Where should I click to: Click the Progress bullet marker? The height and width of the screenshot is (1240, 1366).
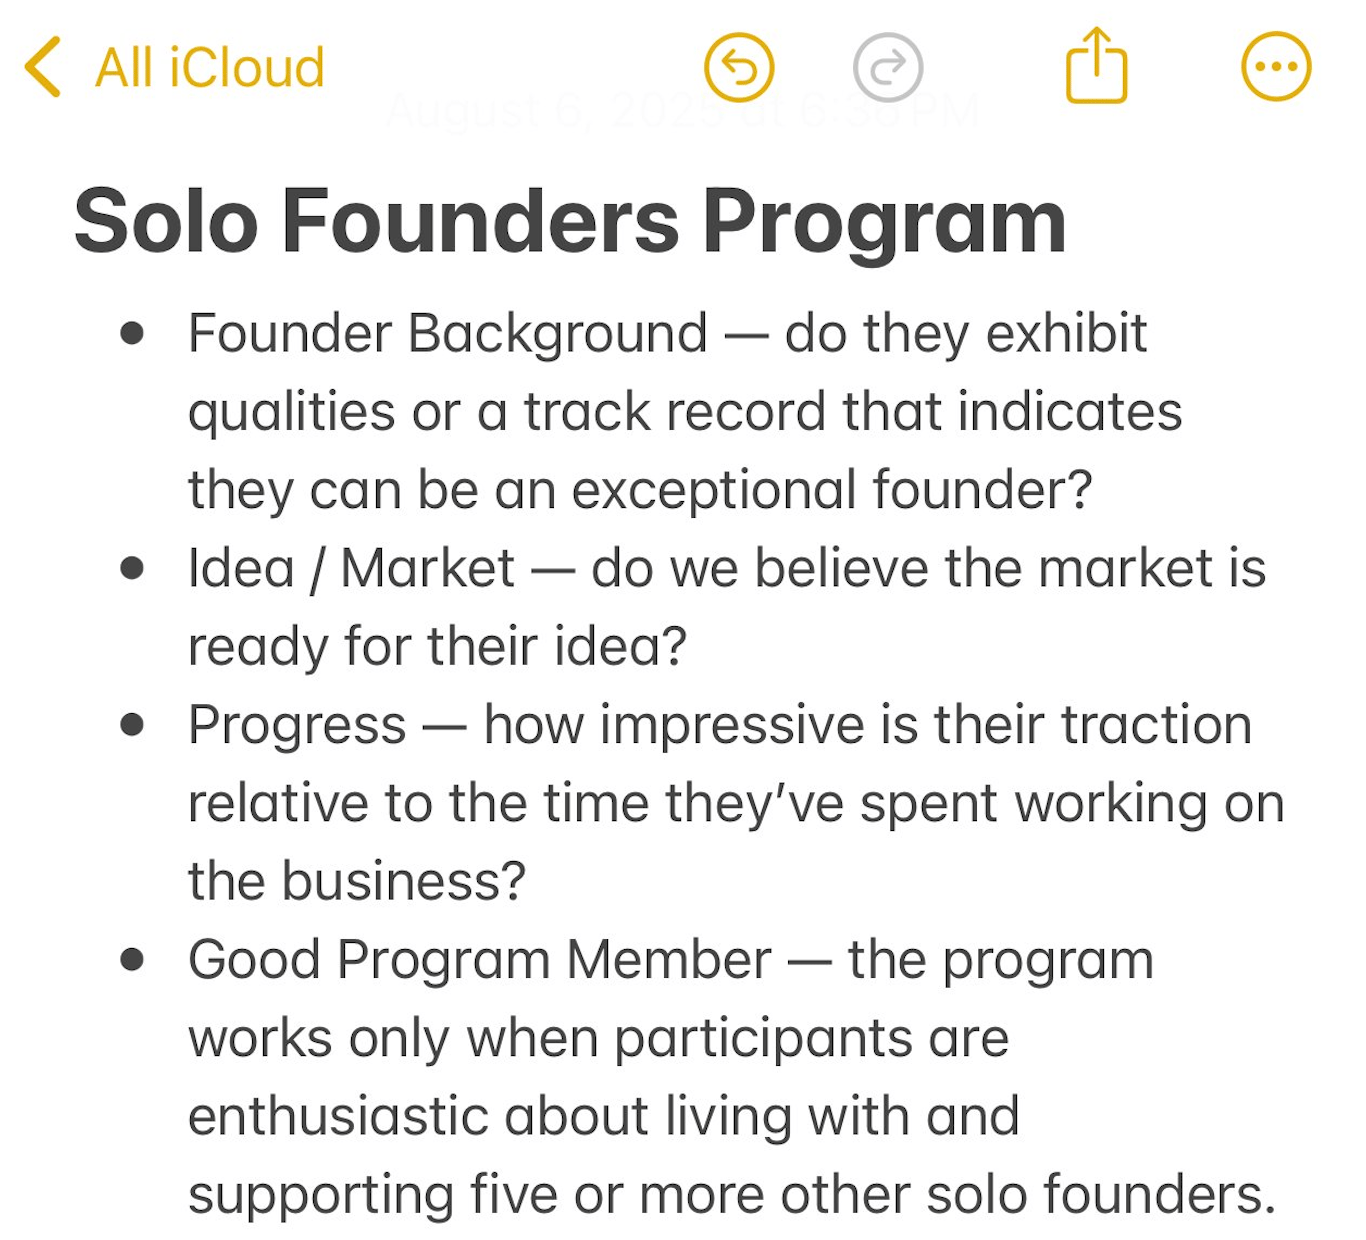[x=132, y=724]
